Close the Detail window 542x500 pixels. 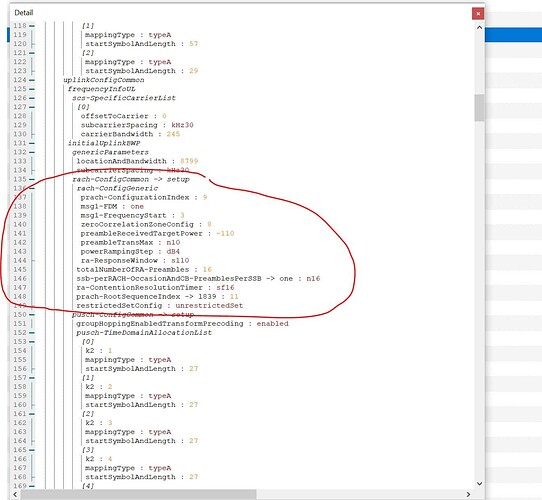(x=478, y=13)
